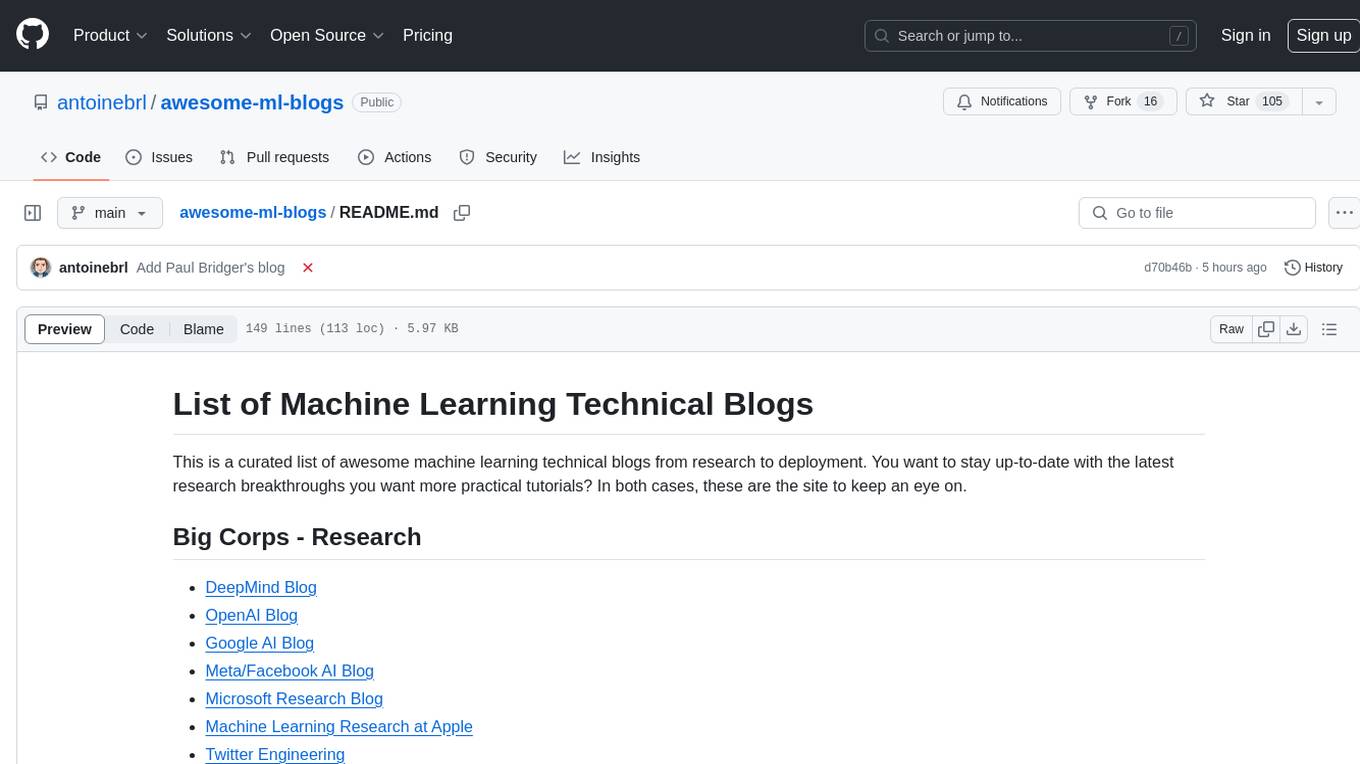Click the fork count 16

pyautogui.click(x=1150, y=102)
